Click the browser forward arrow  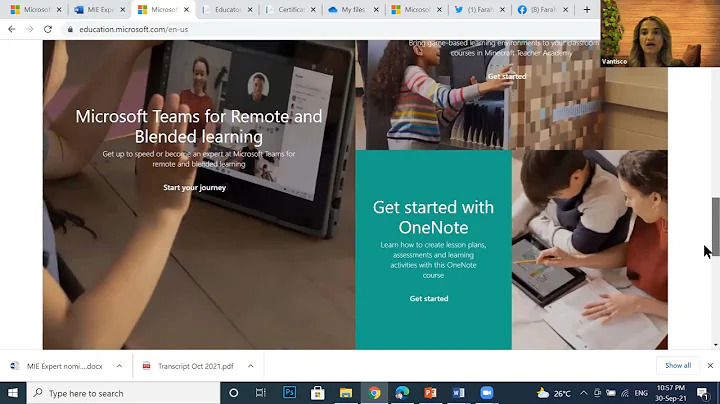coord(30,29)
